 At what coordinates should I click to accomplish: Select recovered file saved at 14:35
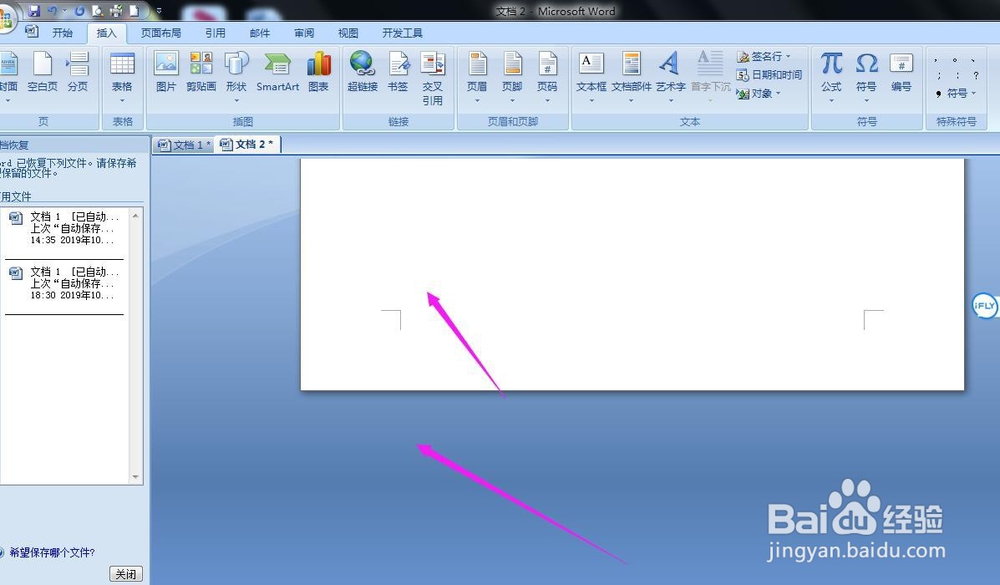click(x=64, y=228)
